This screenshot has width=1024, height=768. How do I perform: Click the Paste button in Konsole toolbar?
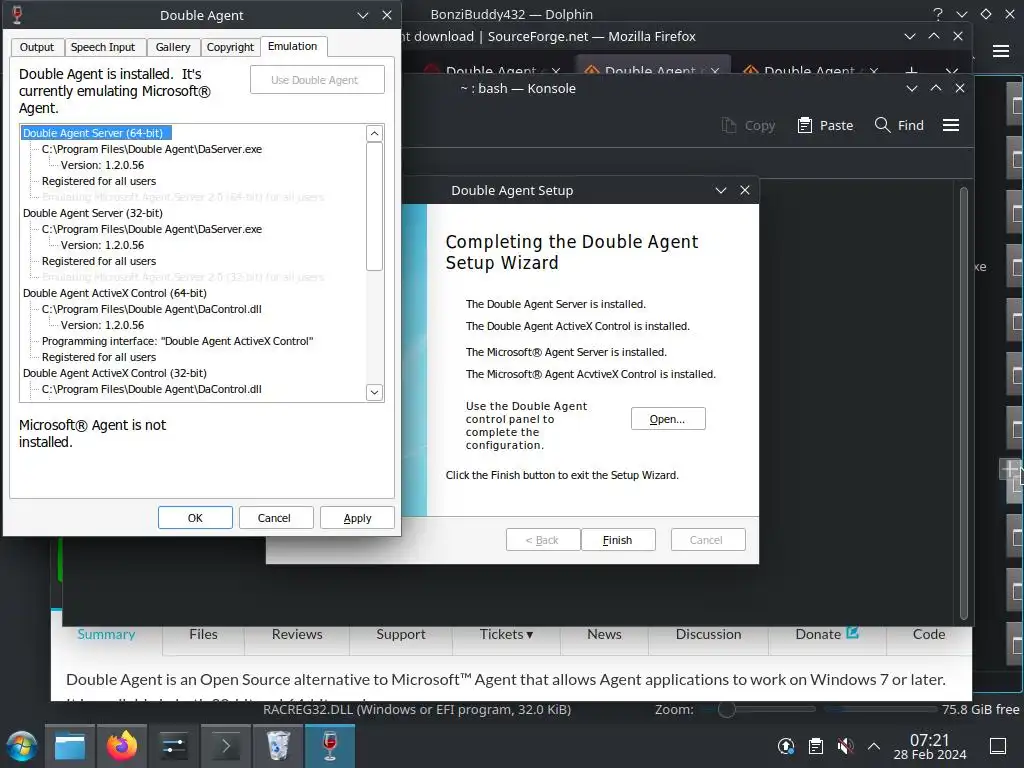(825, 125)
